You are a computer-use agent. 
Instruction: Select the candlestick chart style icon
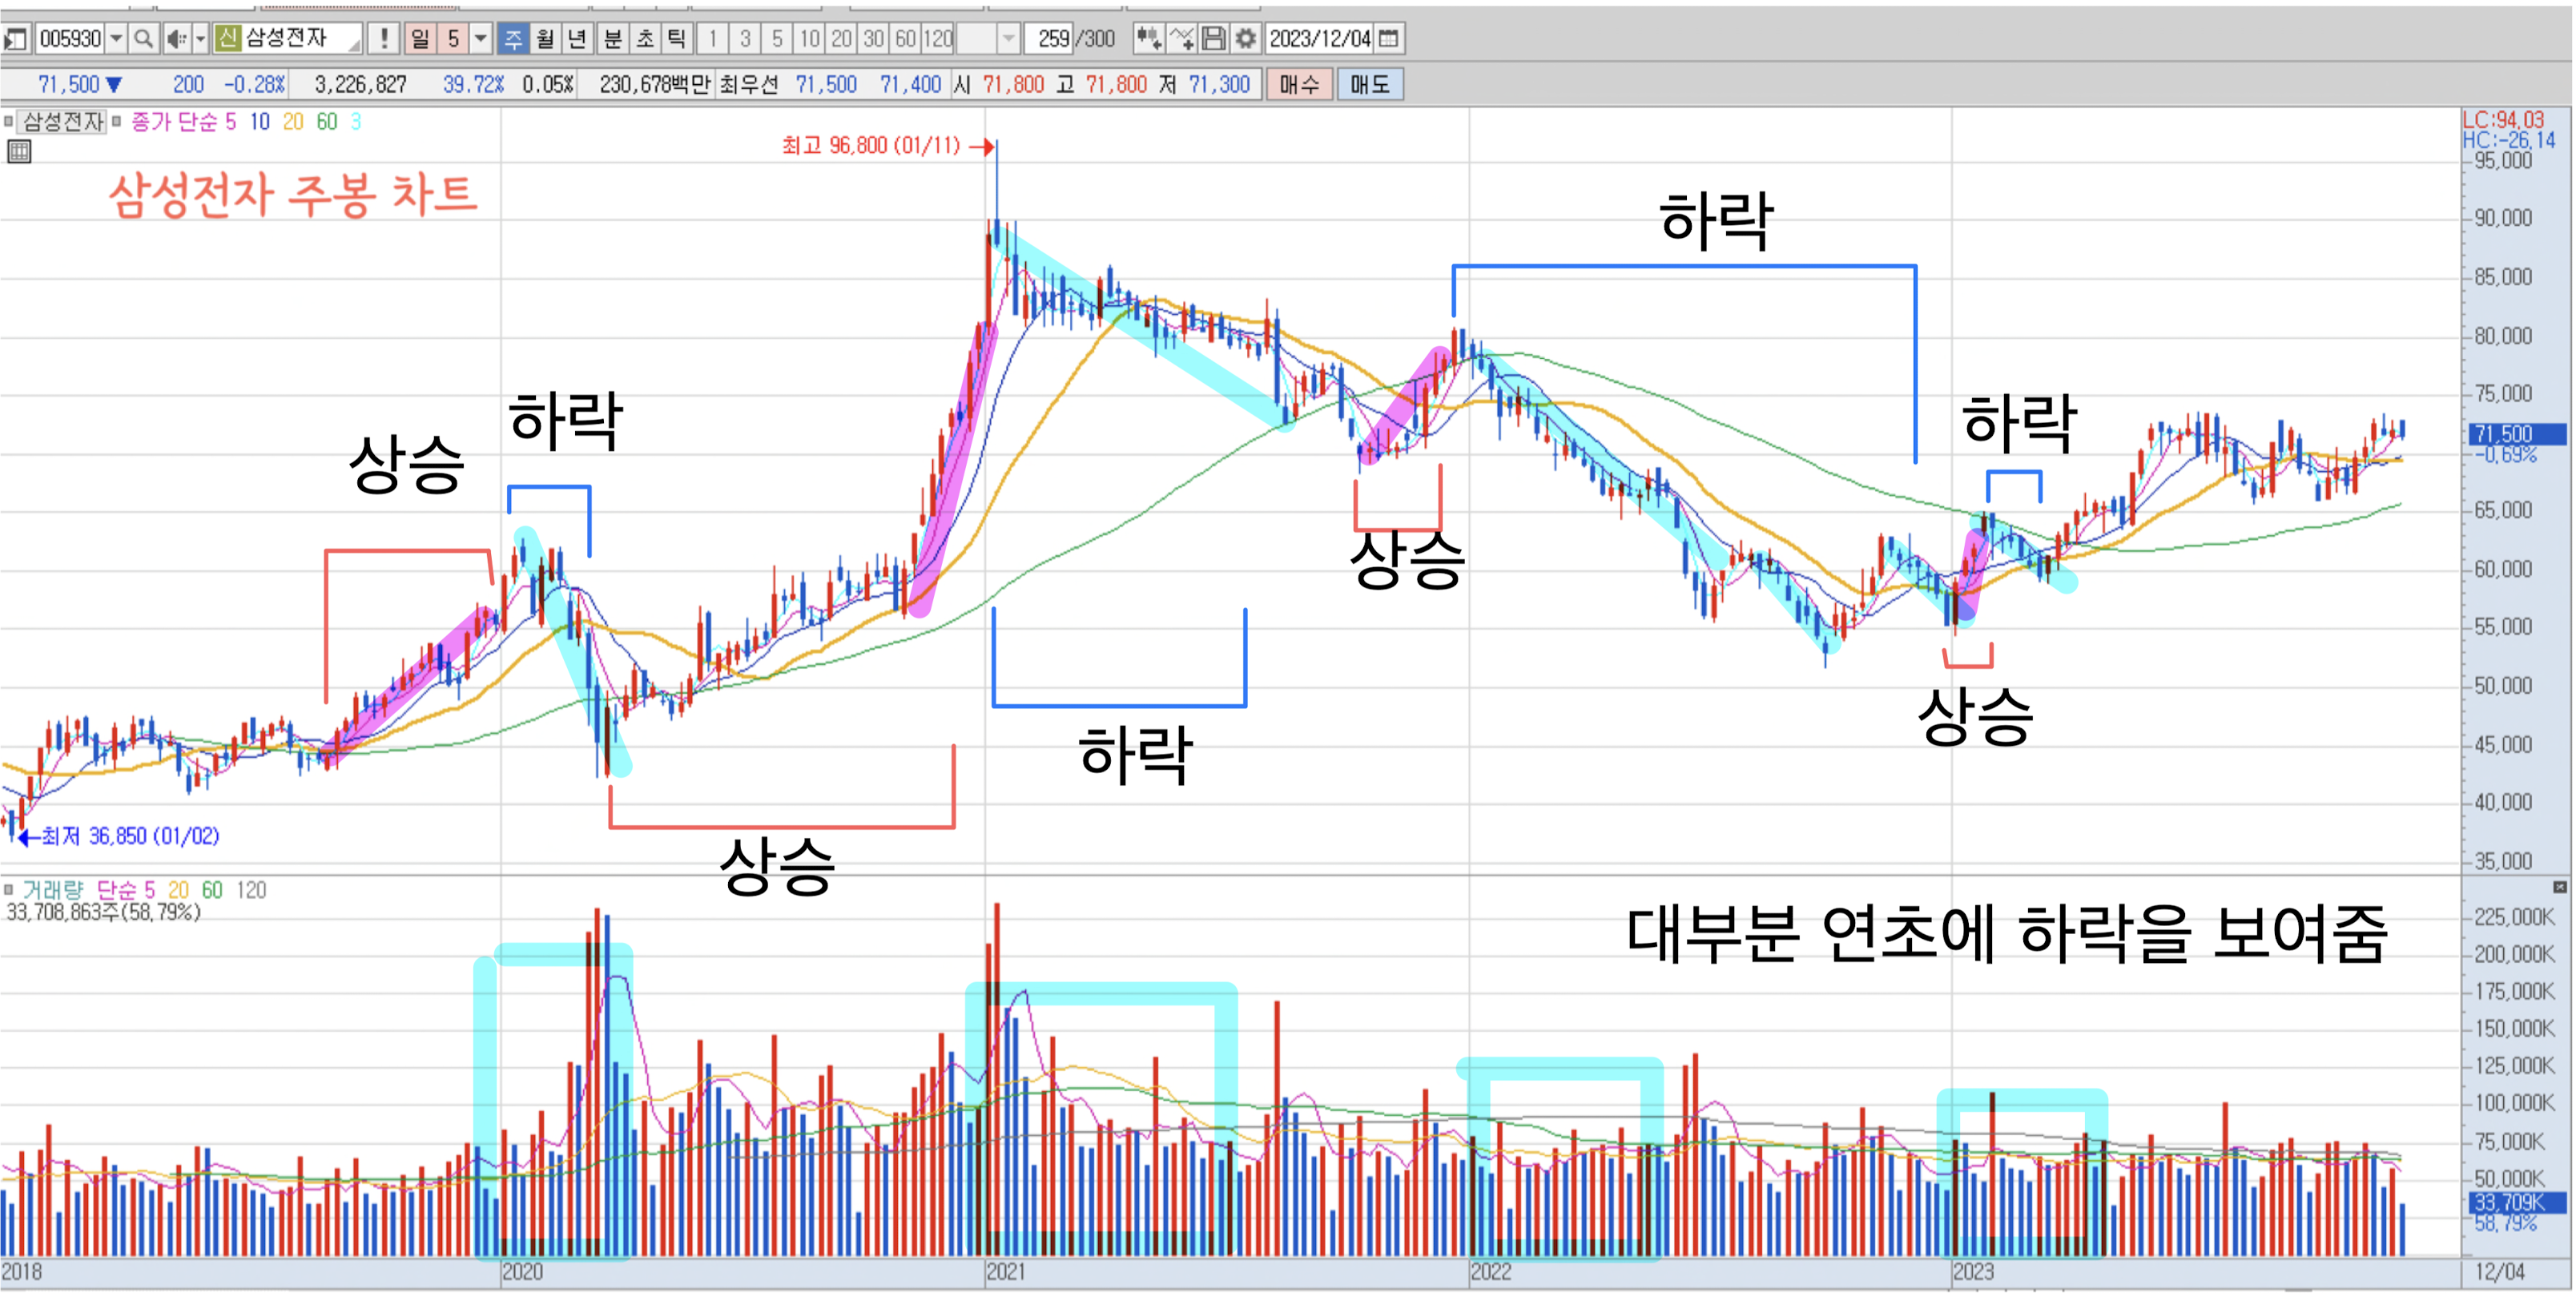(1149, 39)
